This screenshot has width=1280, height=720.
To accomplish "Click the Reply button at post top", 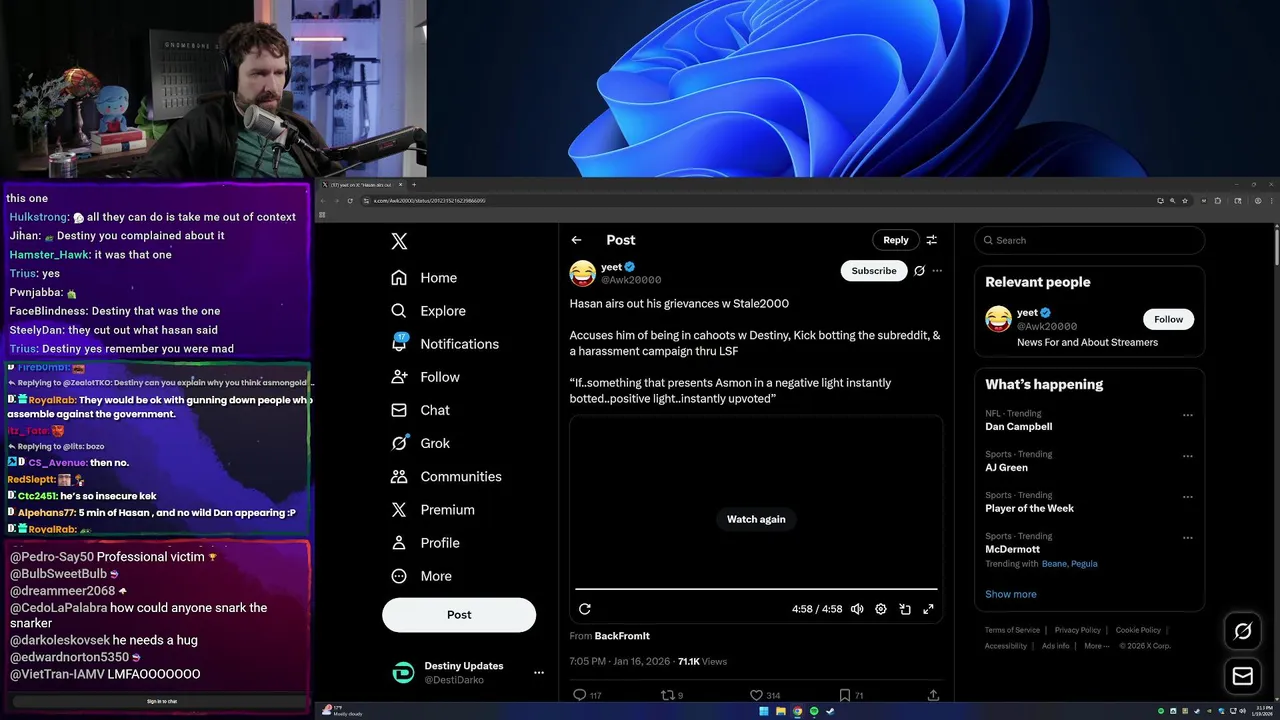I will (896, 240).
